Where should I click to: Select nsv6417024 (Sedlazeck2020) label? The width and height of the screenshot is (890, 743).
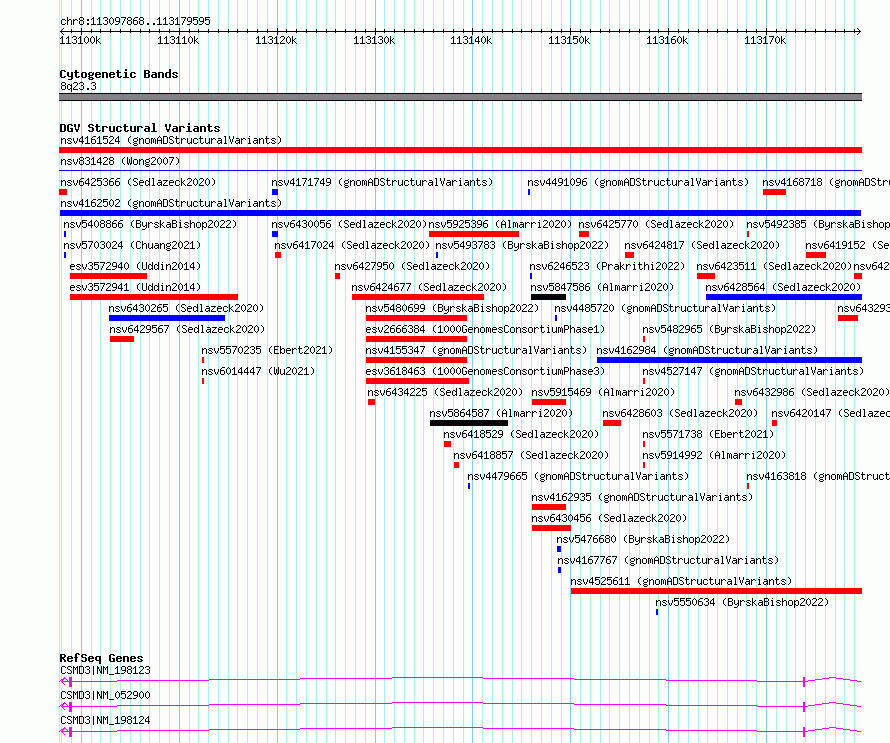(352, 245)
